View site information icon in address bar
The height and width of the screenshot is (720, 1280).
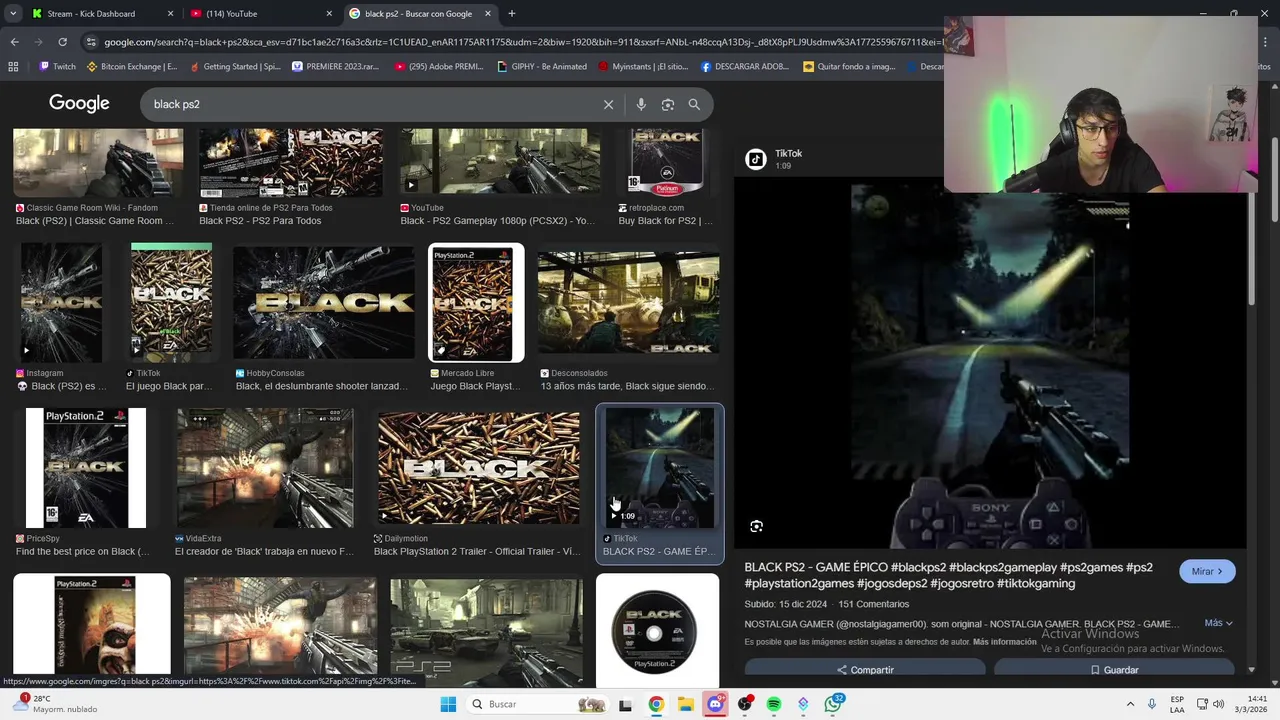[x=91, y=42]
